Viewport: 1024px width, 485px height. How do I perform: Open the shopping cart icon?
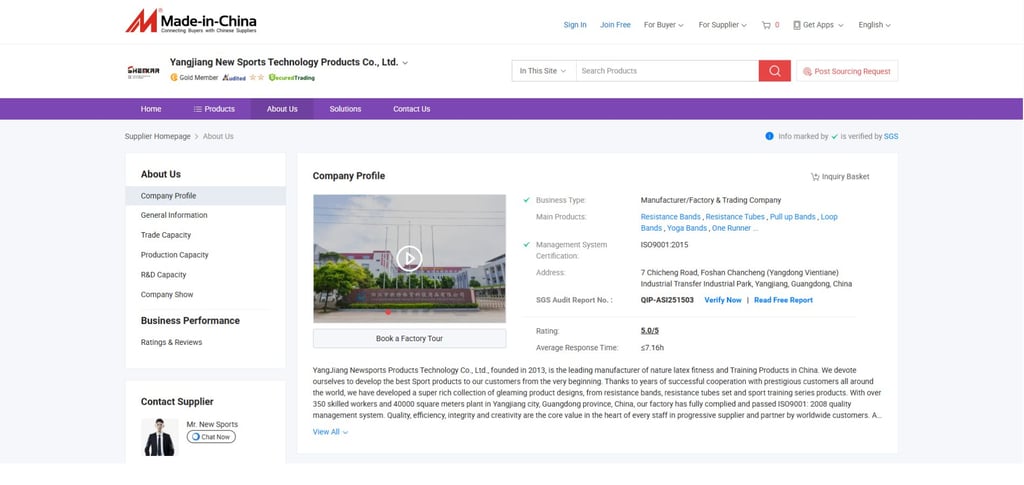tap(766, 25)
